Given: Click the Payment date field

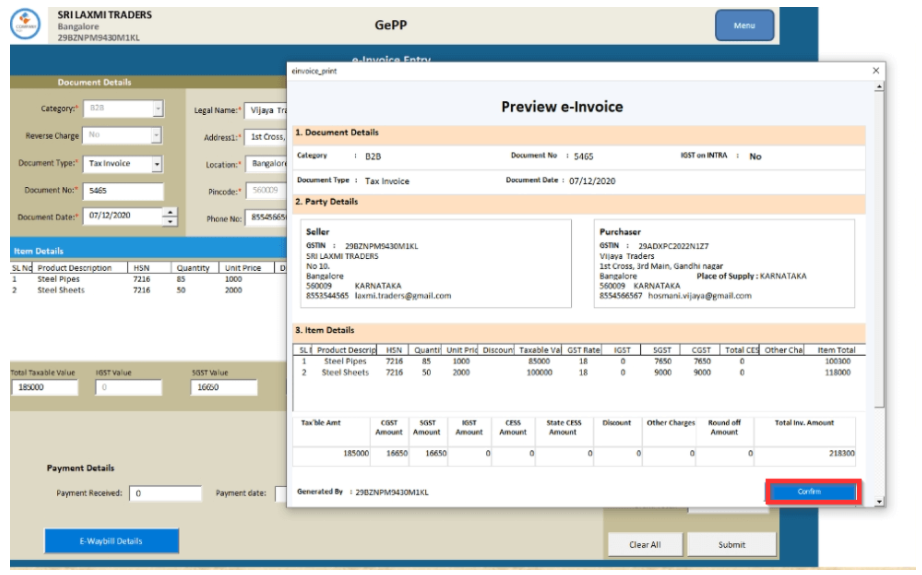Looking at the screenshot, I should [x=281, y=493].
